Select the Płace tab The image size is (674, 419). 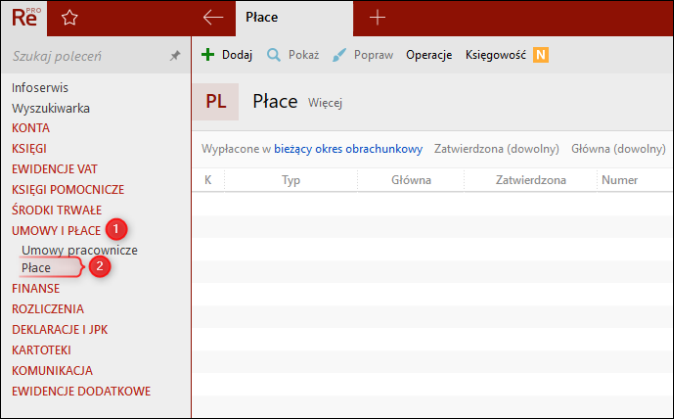tap(261, 17)
